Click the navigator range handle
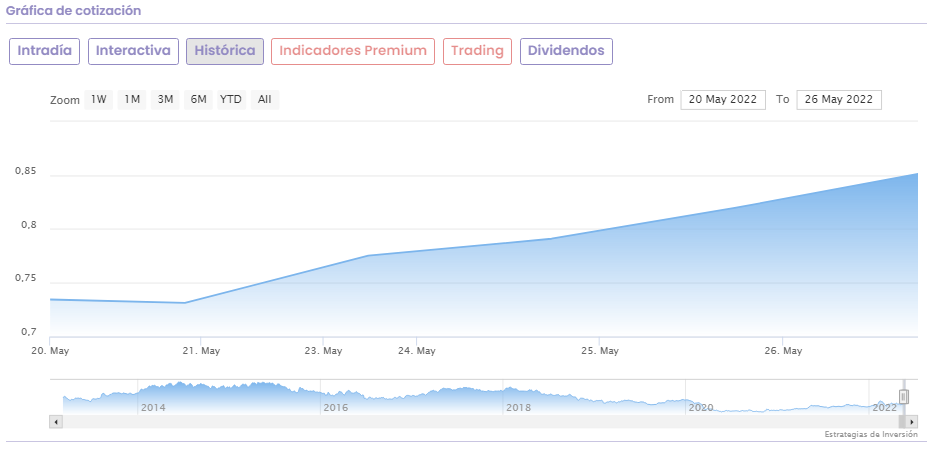 click(903, 396)
